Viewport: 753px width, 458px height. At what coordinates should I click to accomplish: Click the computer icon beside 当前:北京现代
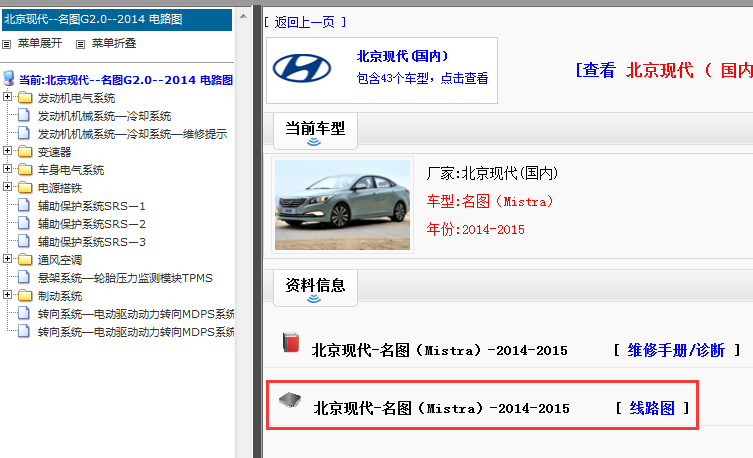tap(9, 78)
